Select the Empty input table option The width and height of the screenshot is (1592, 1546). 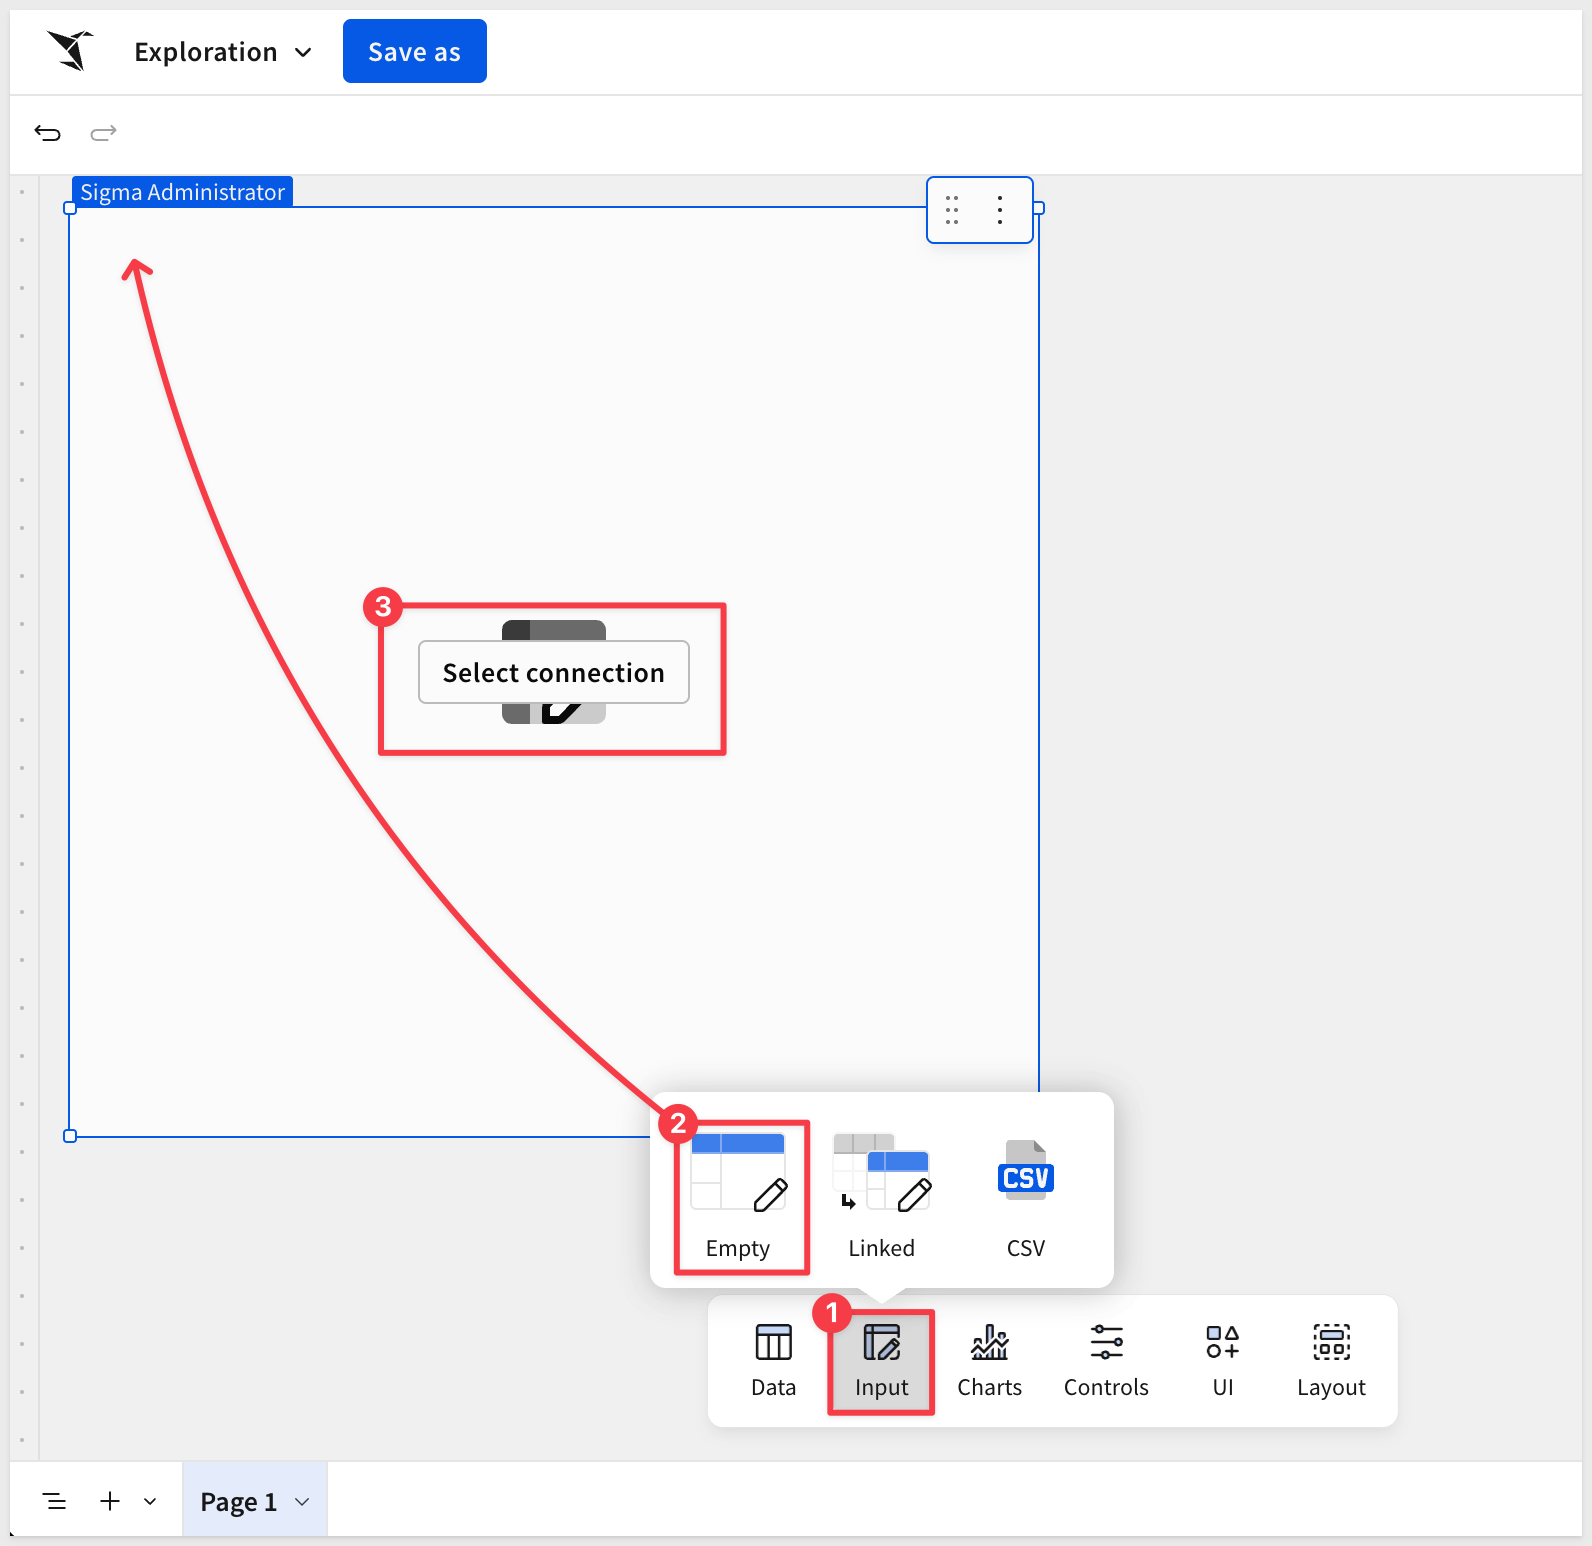739,1196
